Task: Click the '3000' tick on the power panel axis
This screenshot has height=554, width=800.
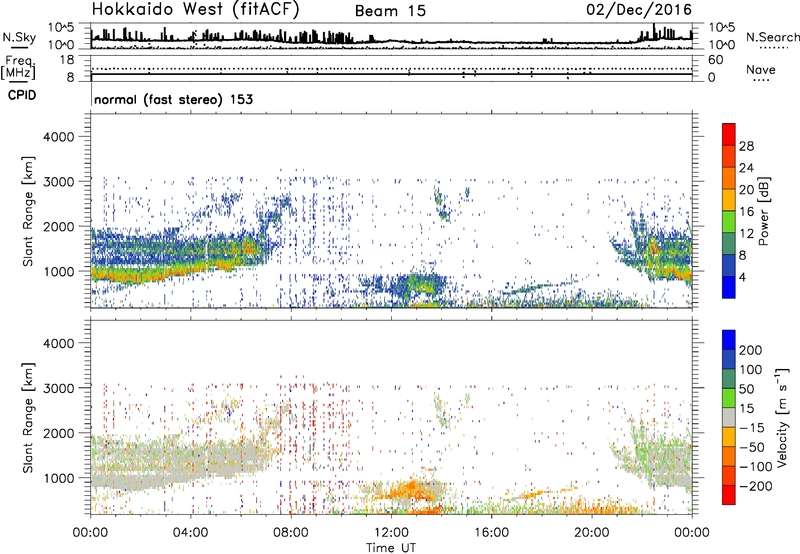Action: pos(58,182)
